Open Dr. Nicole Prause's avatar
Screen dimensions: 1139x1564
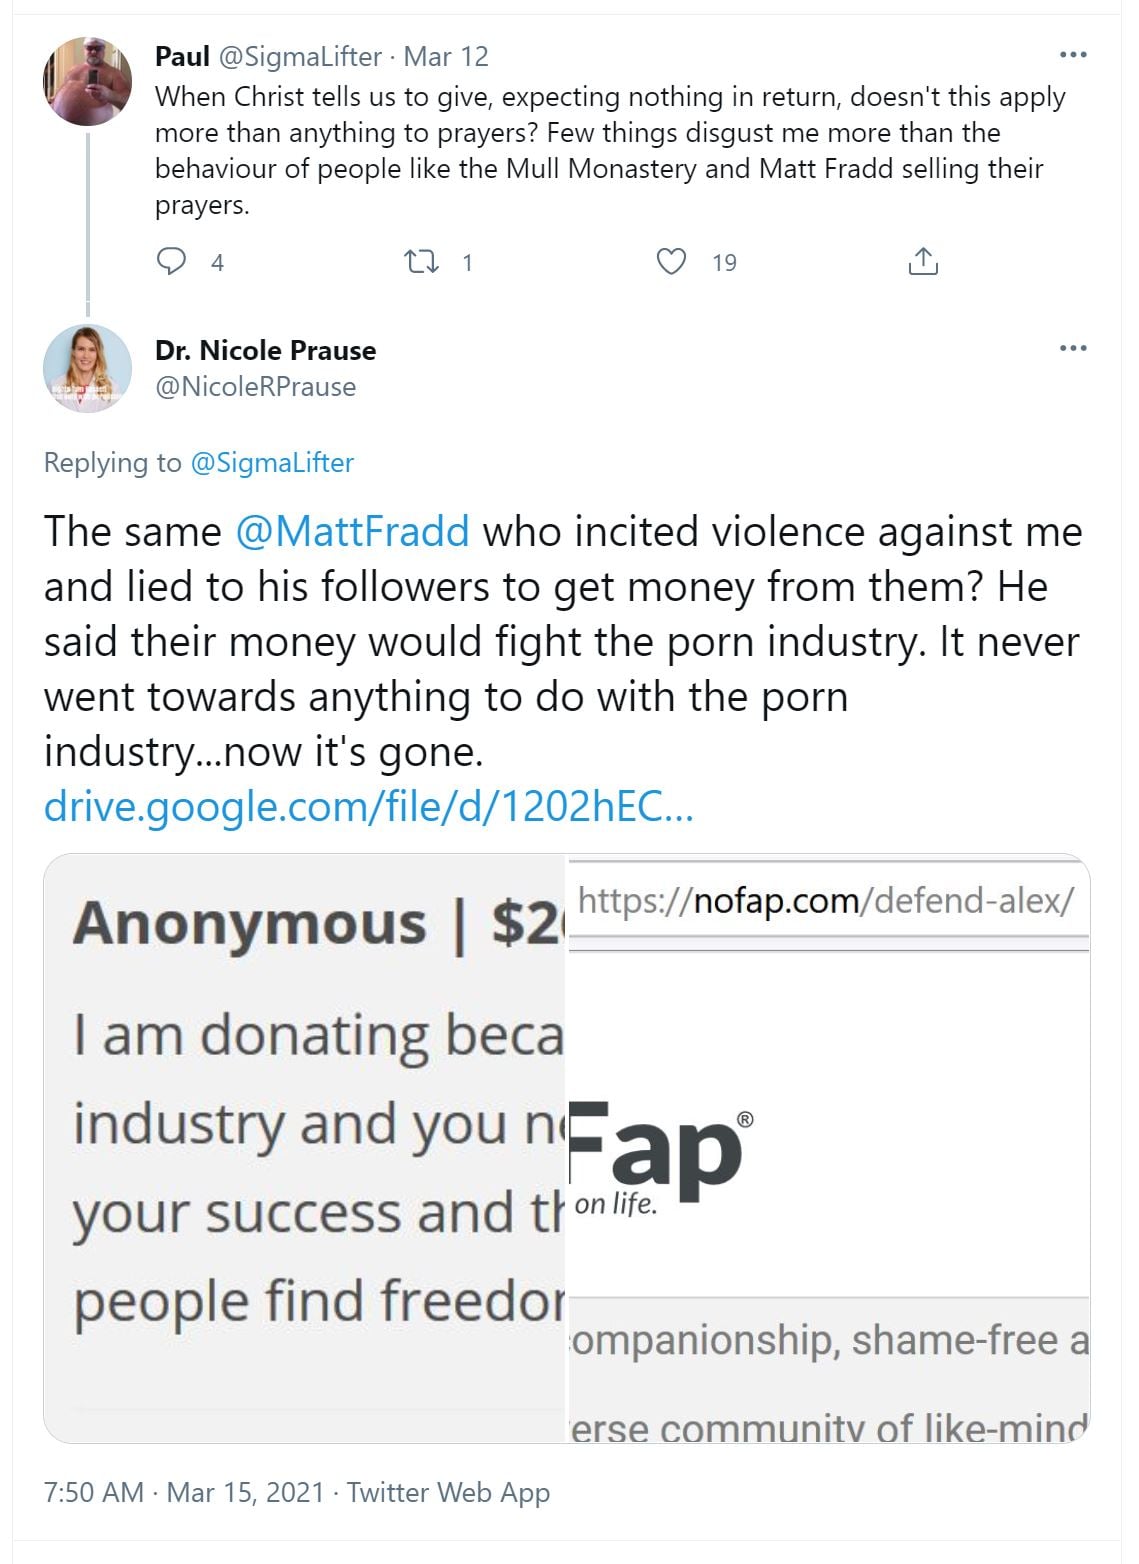click(x=88, y=368)
